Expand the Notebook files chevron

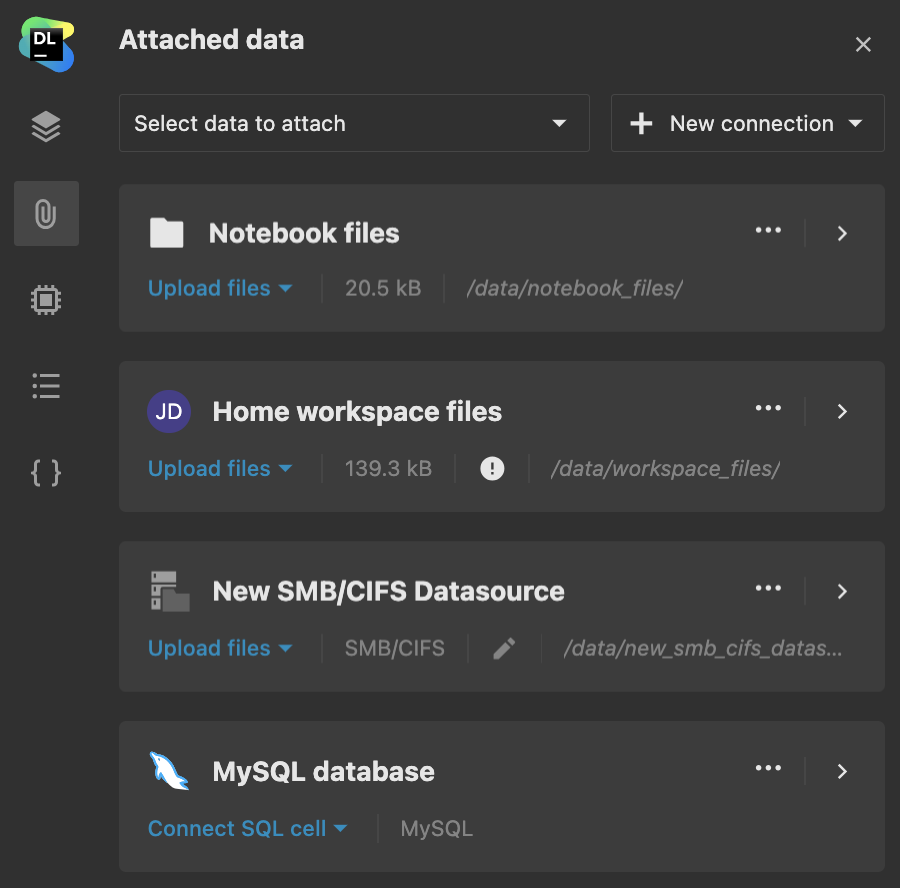pyautogui.click(x=842, y=233)
